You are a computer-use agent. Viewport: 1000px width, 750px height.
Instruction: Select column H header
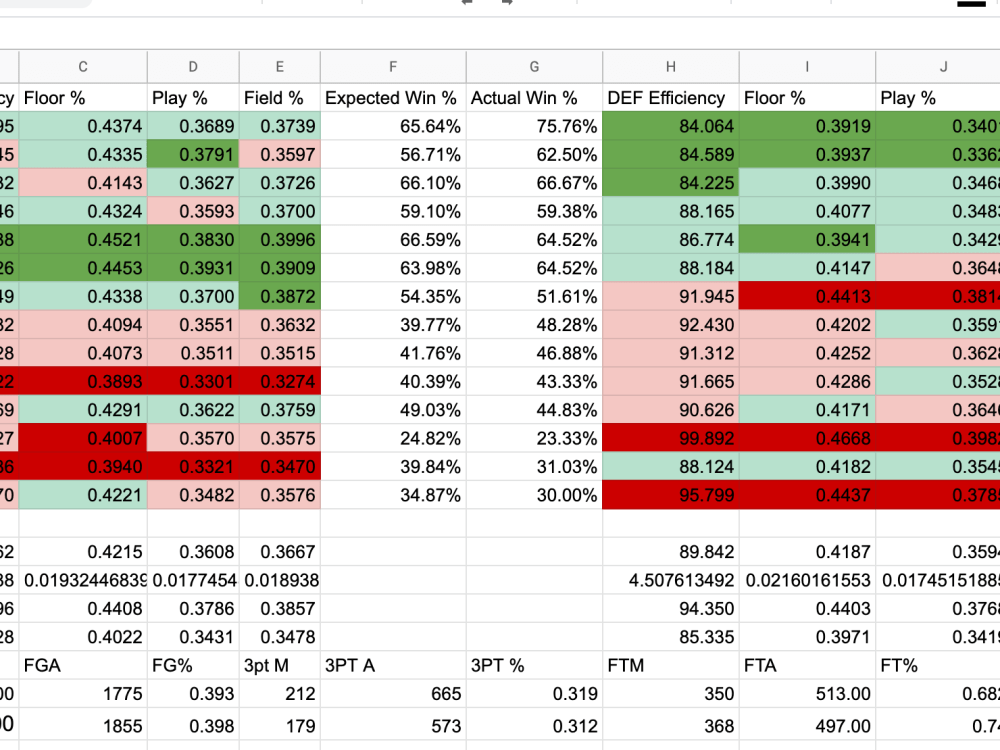(671, 66)
